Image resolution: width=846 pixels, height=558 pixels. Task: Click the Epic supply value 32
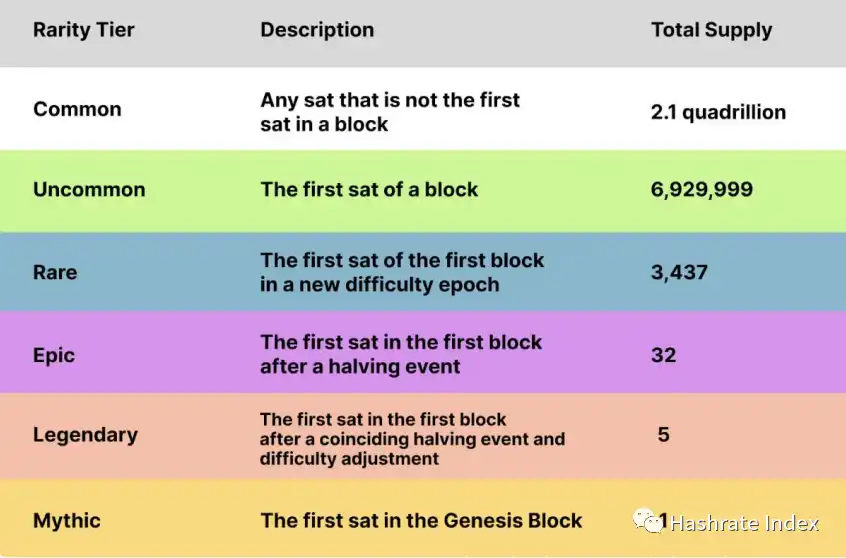[x=664, y=355]
